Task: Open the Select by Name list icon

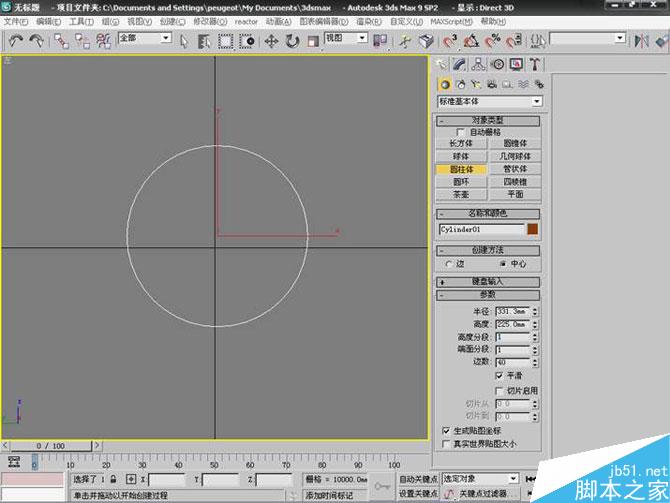Action: [x=204, y=41]
